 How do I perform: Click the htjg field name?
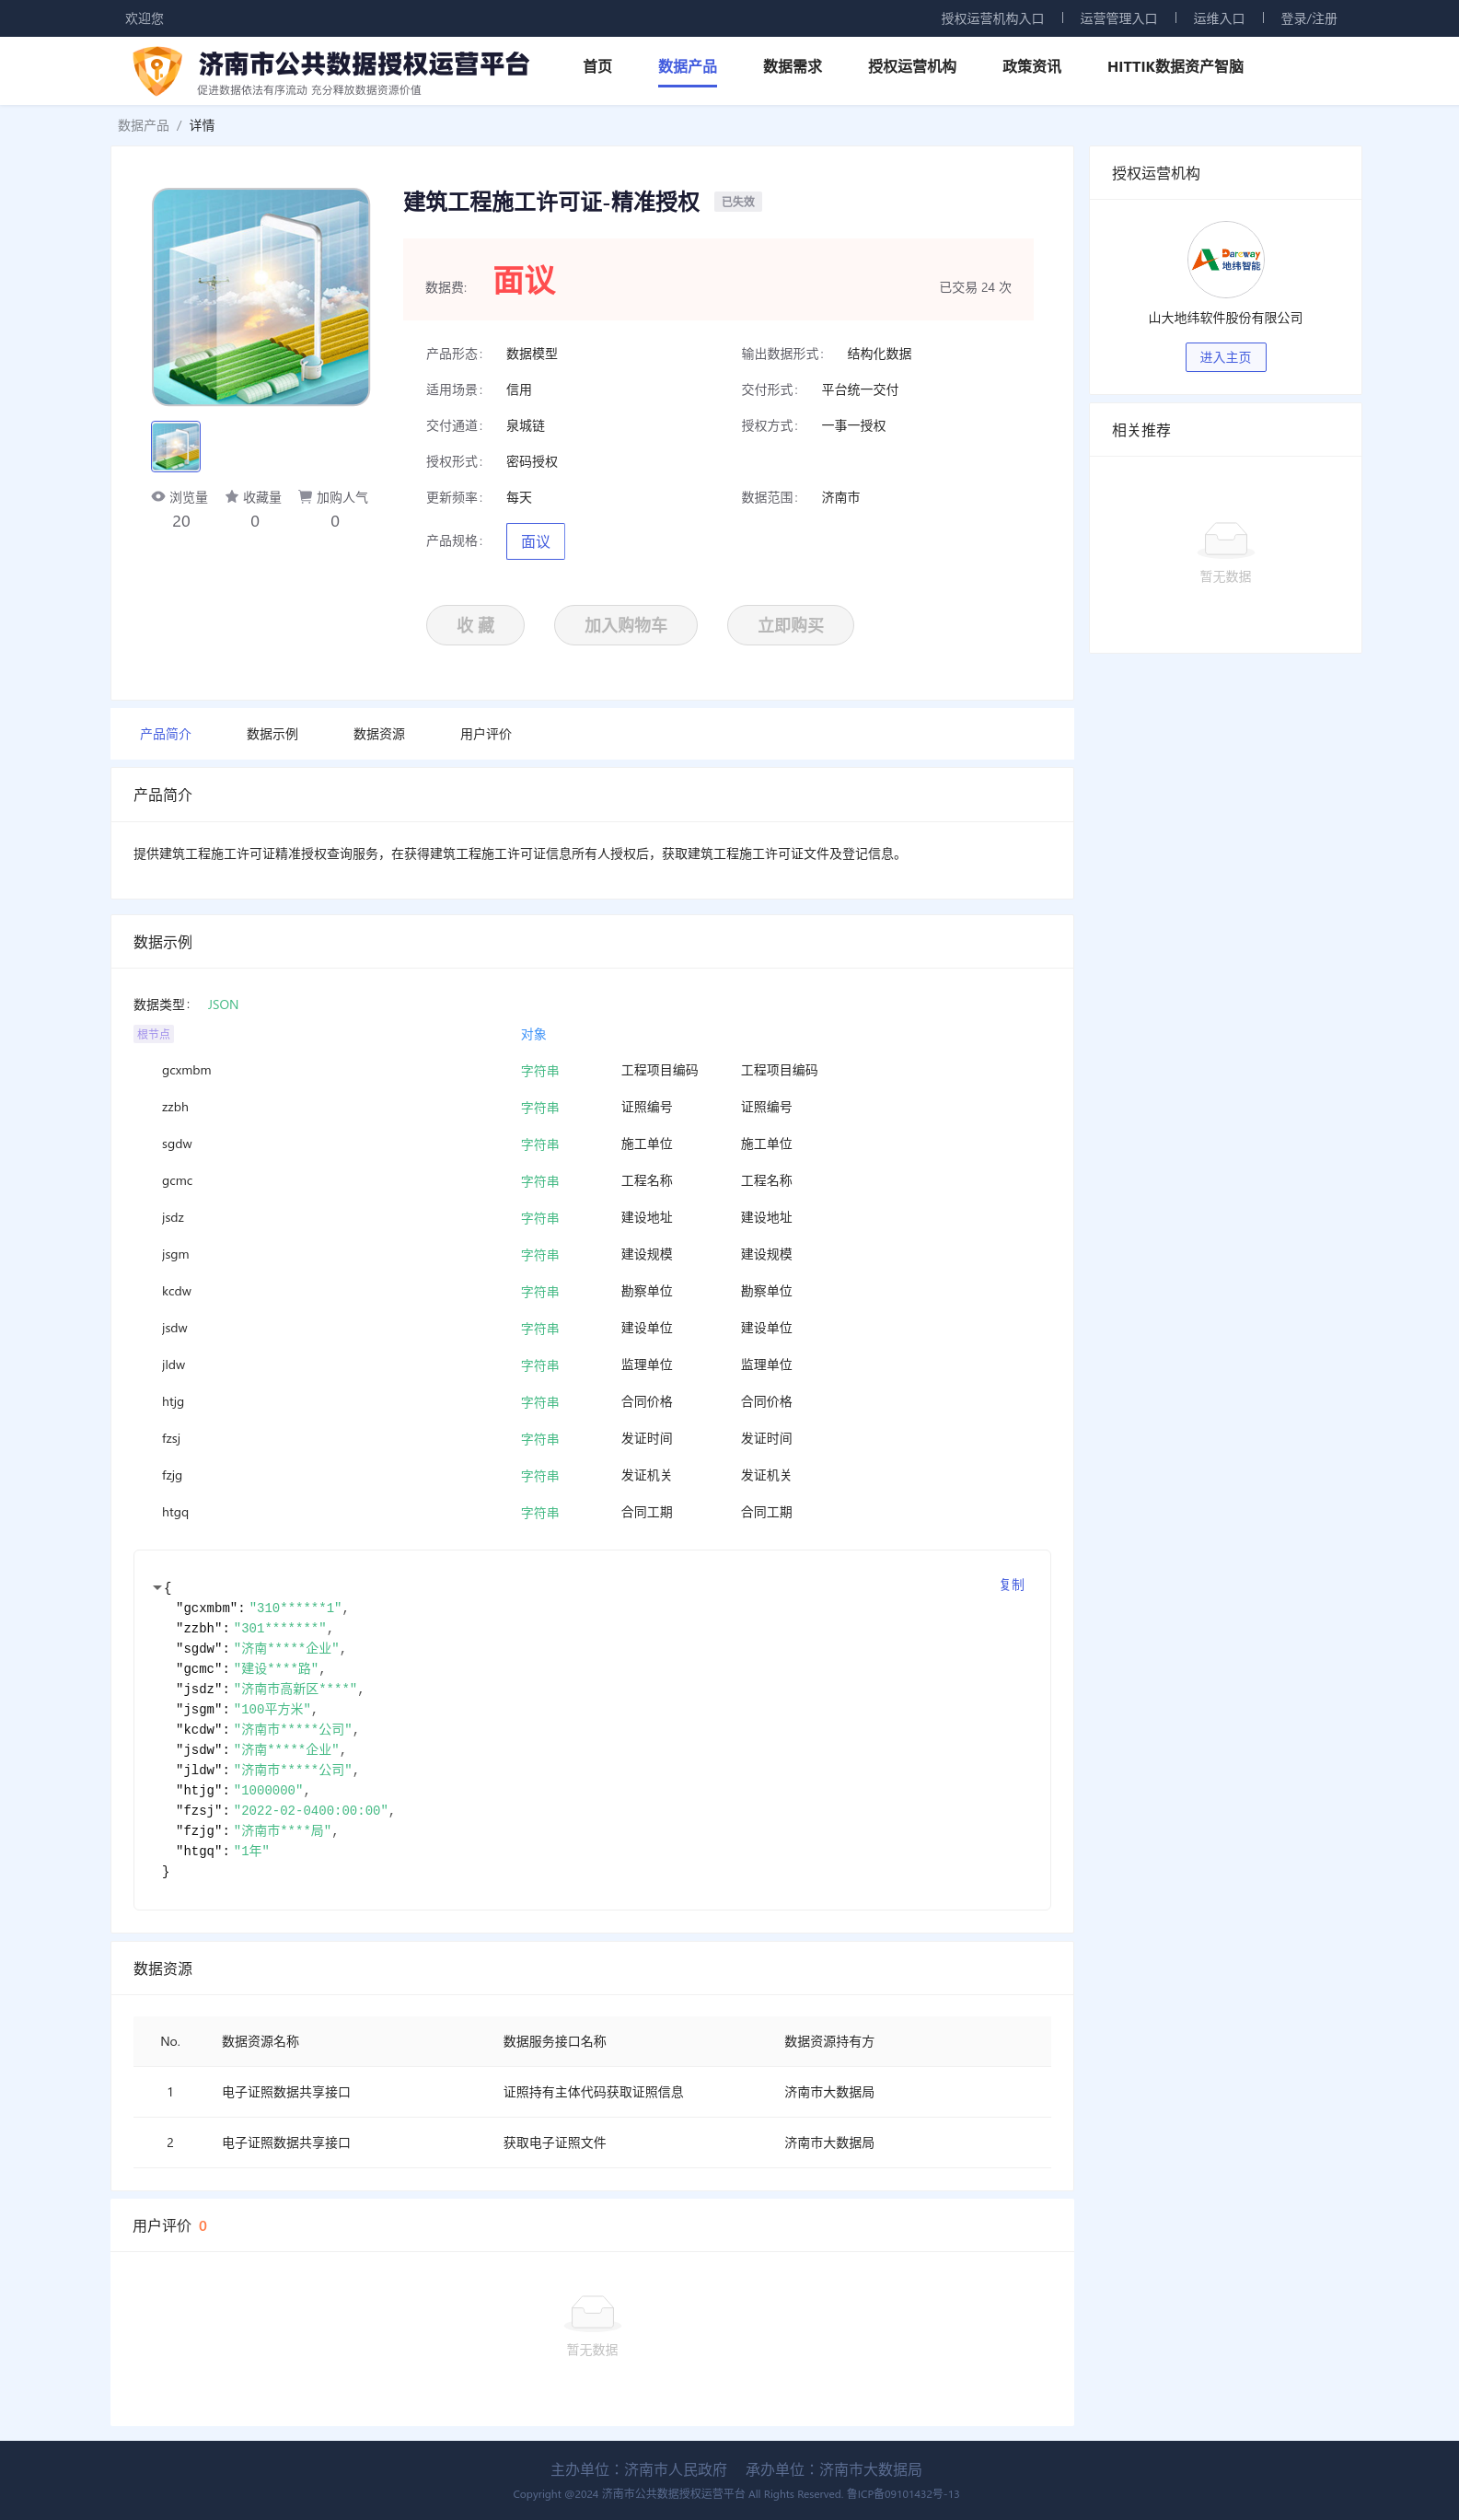pos(173,1401)
